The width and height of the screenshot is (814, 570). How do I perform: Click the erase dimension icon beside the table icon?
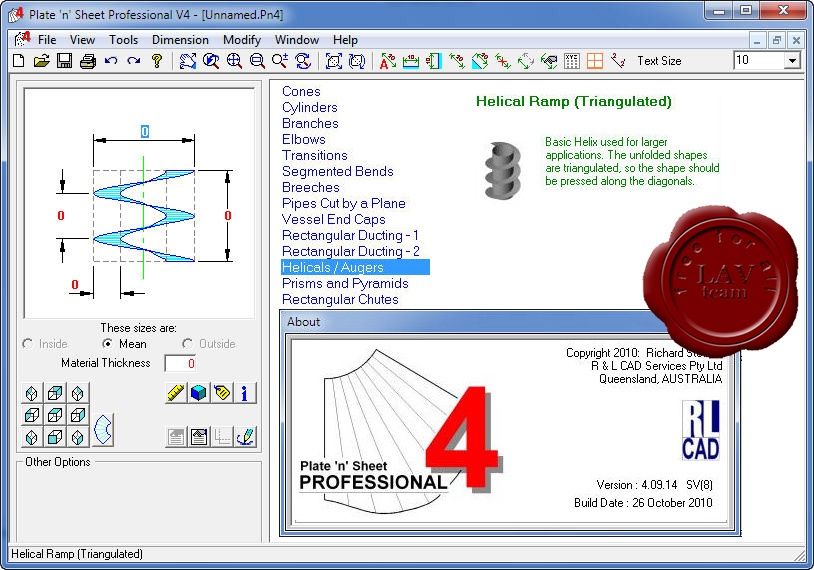pos(549,61)
